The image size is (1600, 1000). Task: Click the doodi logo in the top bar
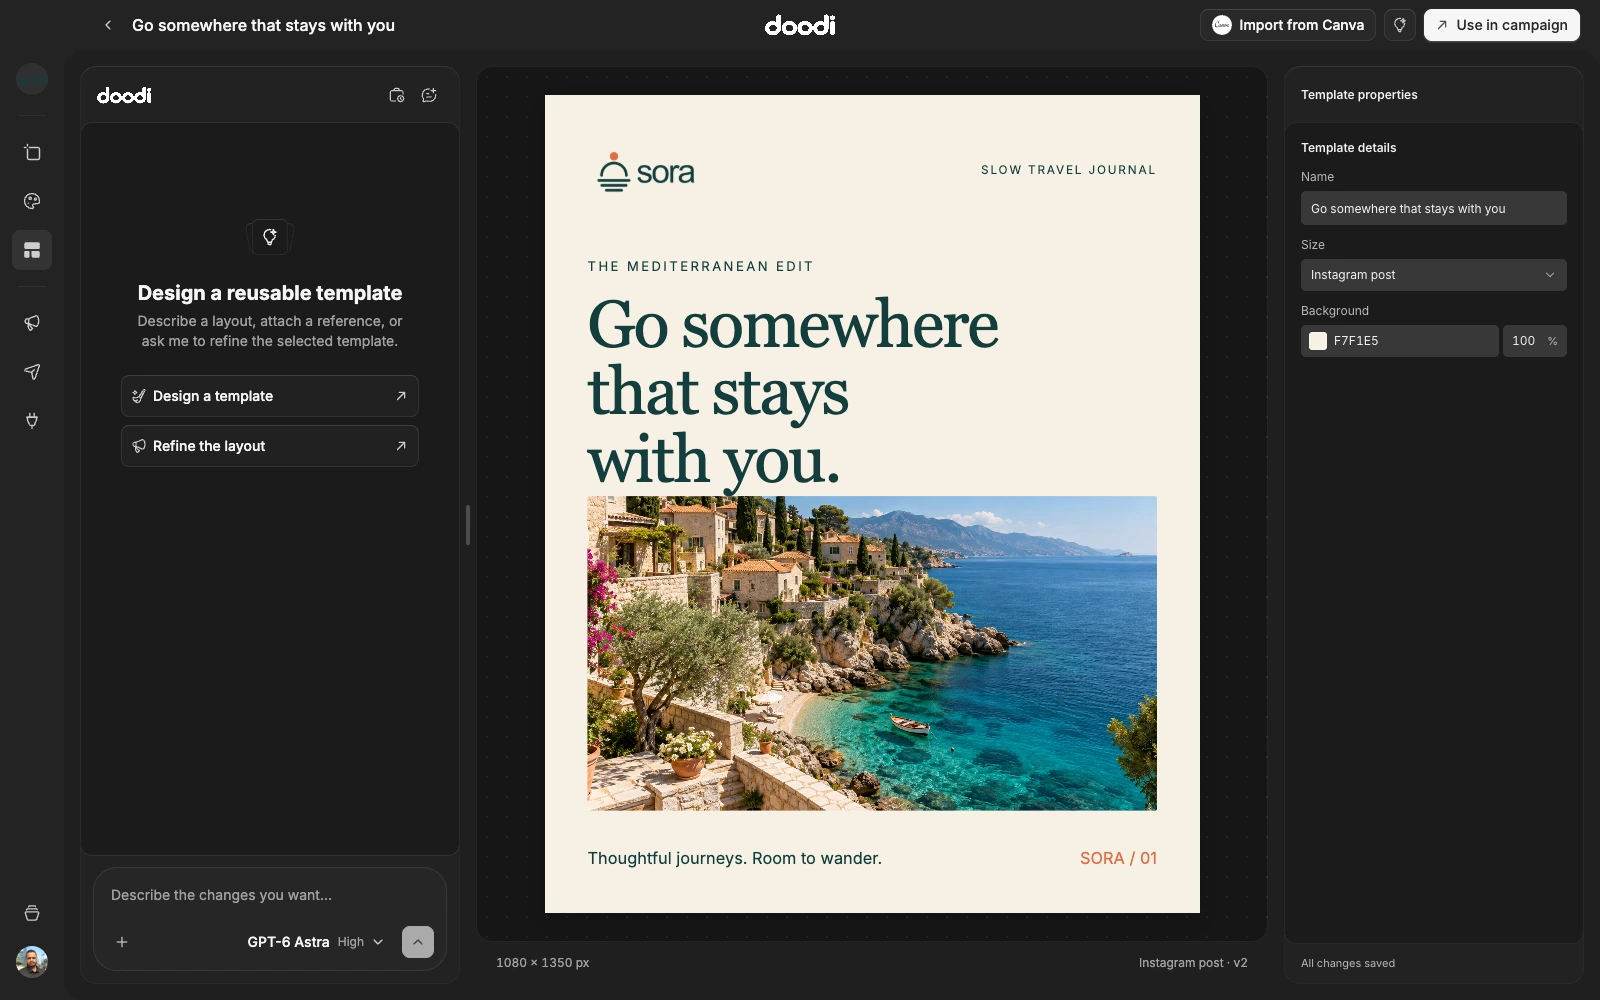[x=800, y=25]
